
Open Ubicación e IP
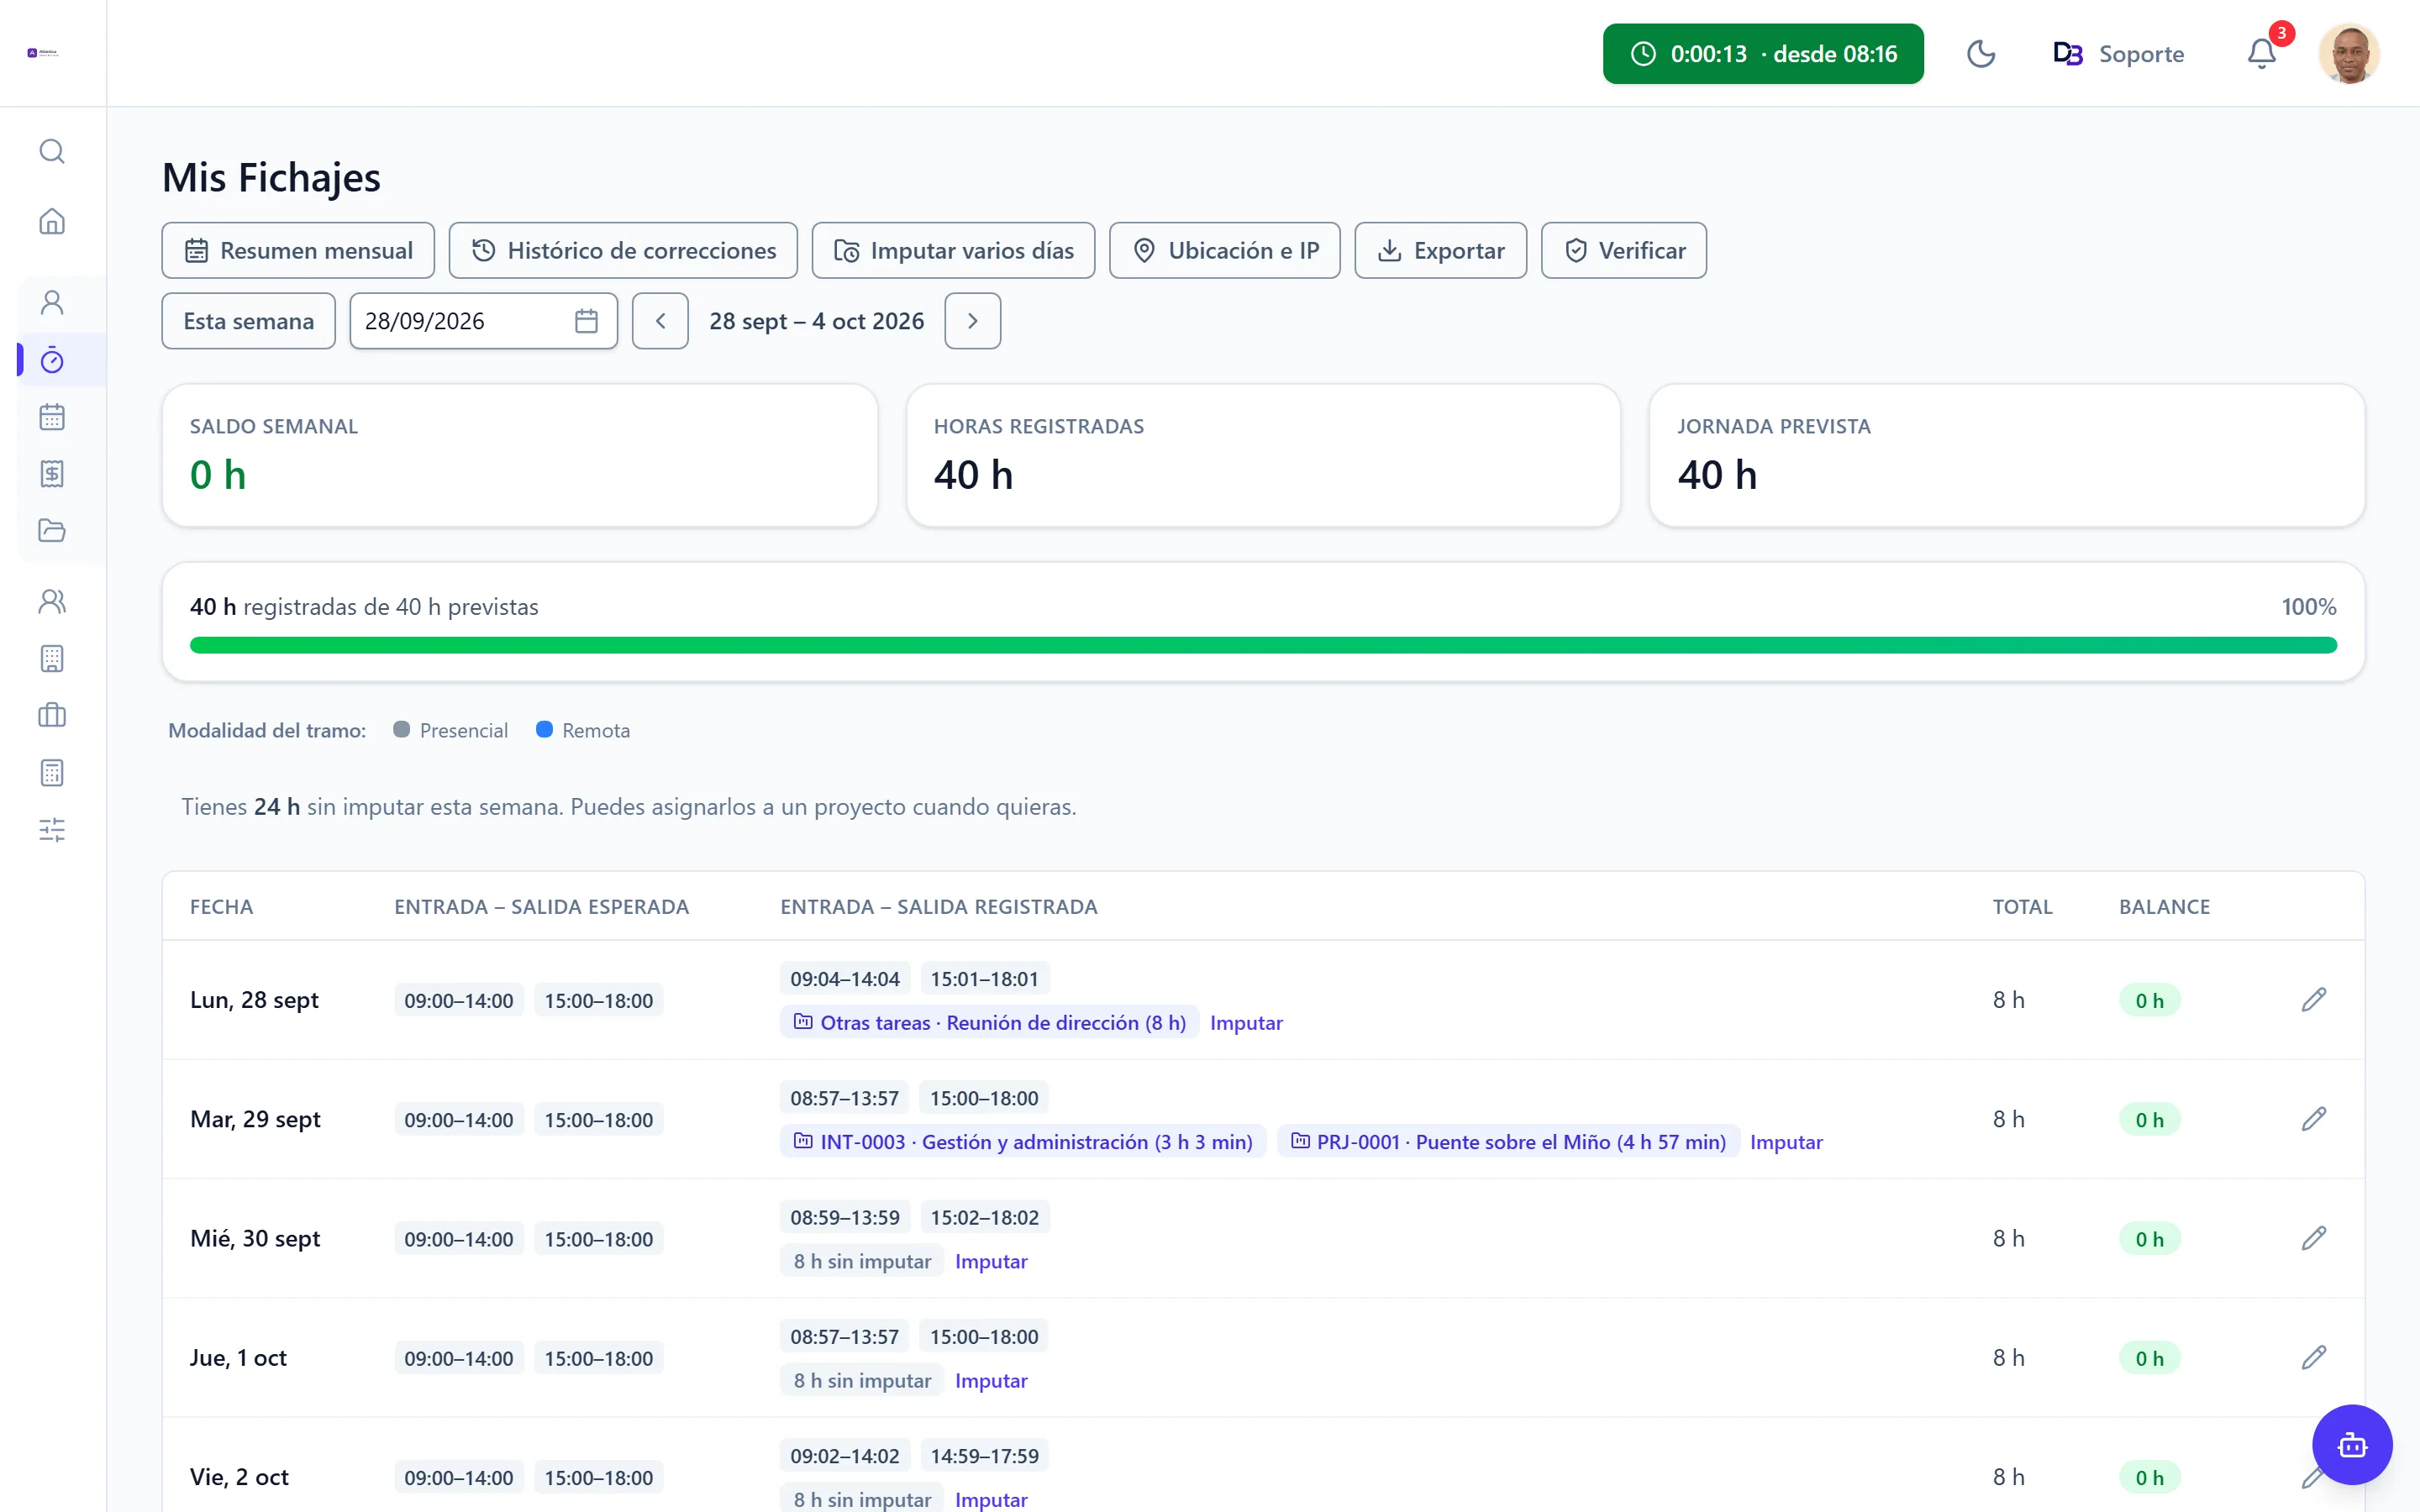(x=1225, y=250)
